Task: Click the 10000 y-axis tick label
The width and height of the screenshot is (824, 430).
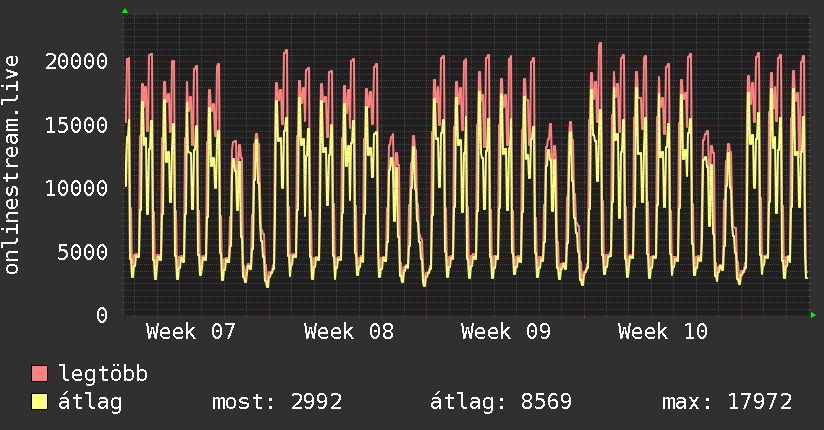Action: point(76,188)
